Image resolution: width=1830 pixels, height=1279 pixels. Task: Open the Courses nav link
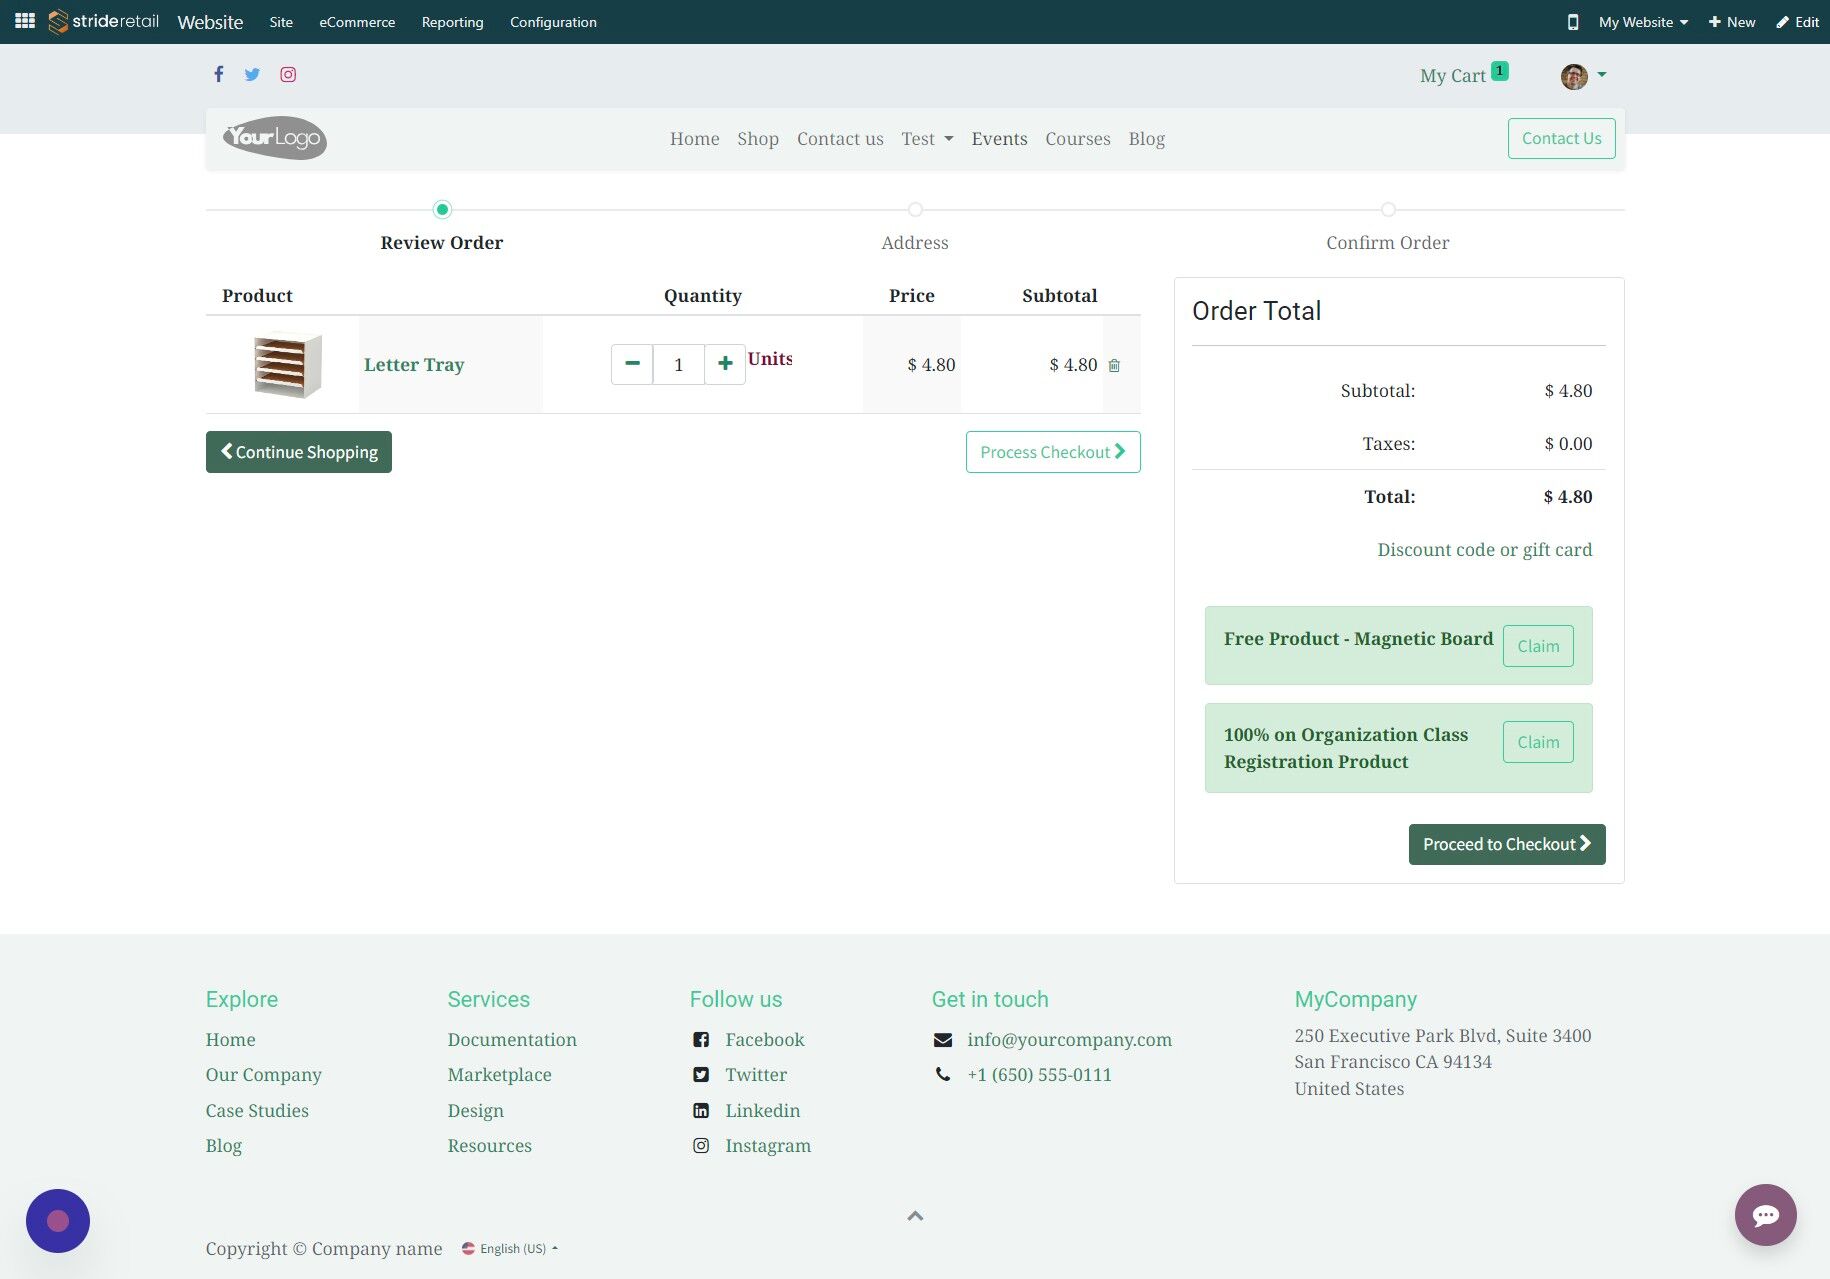coord(1078,139)
